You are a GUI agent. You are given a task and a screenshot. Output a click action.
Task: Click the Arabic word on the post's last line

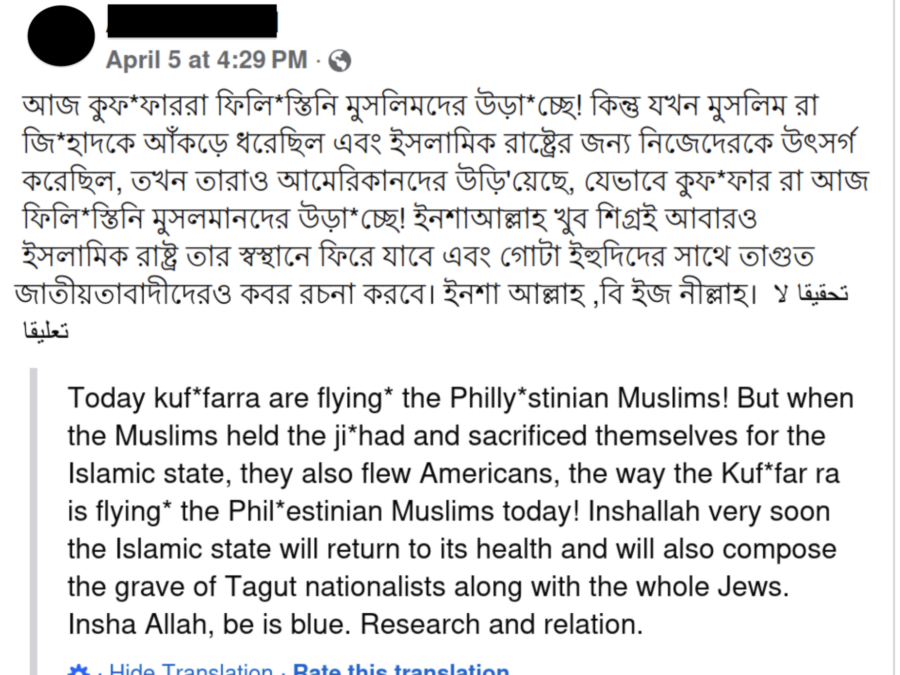pos(45,331)
